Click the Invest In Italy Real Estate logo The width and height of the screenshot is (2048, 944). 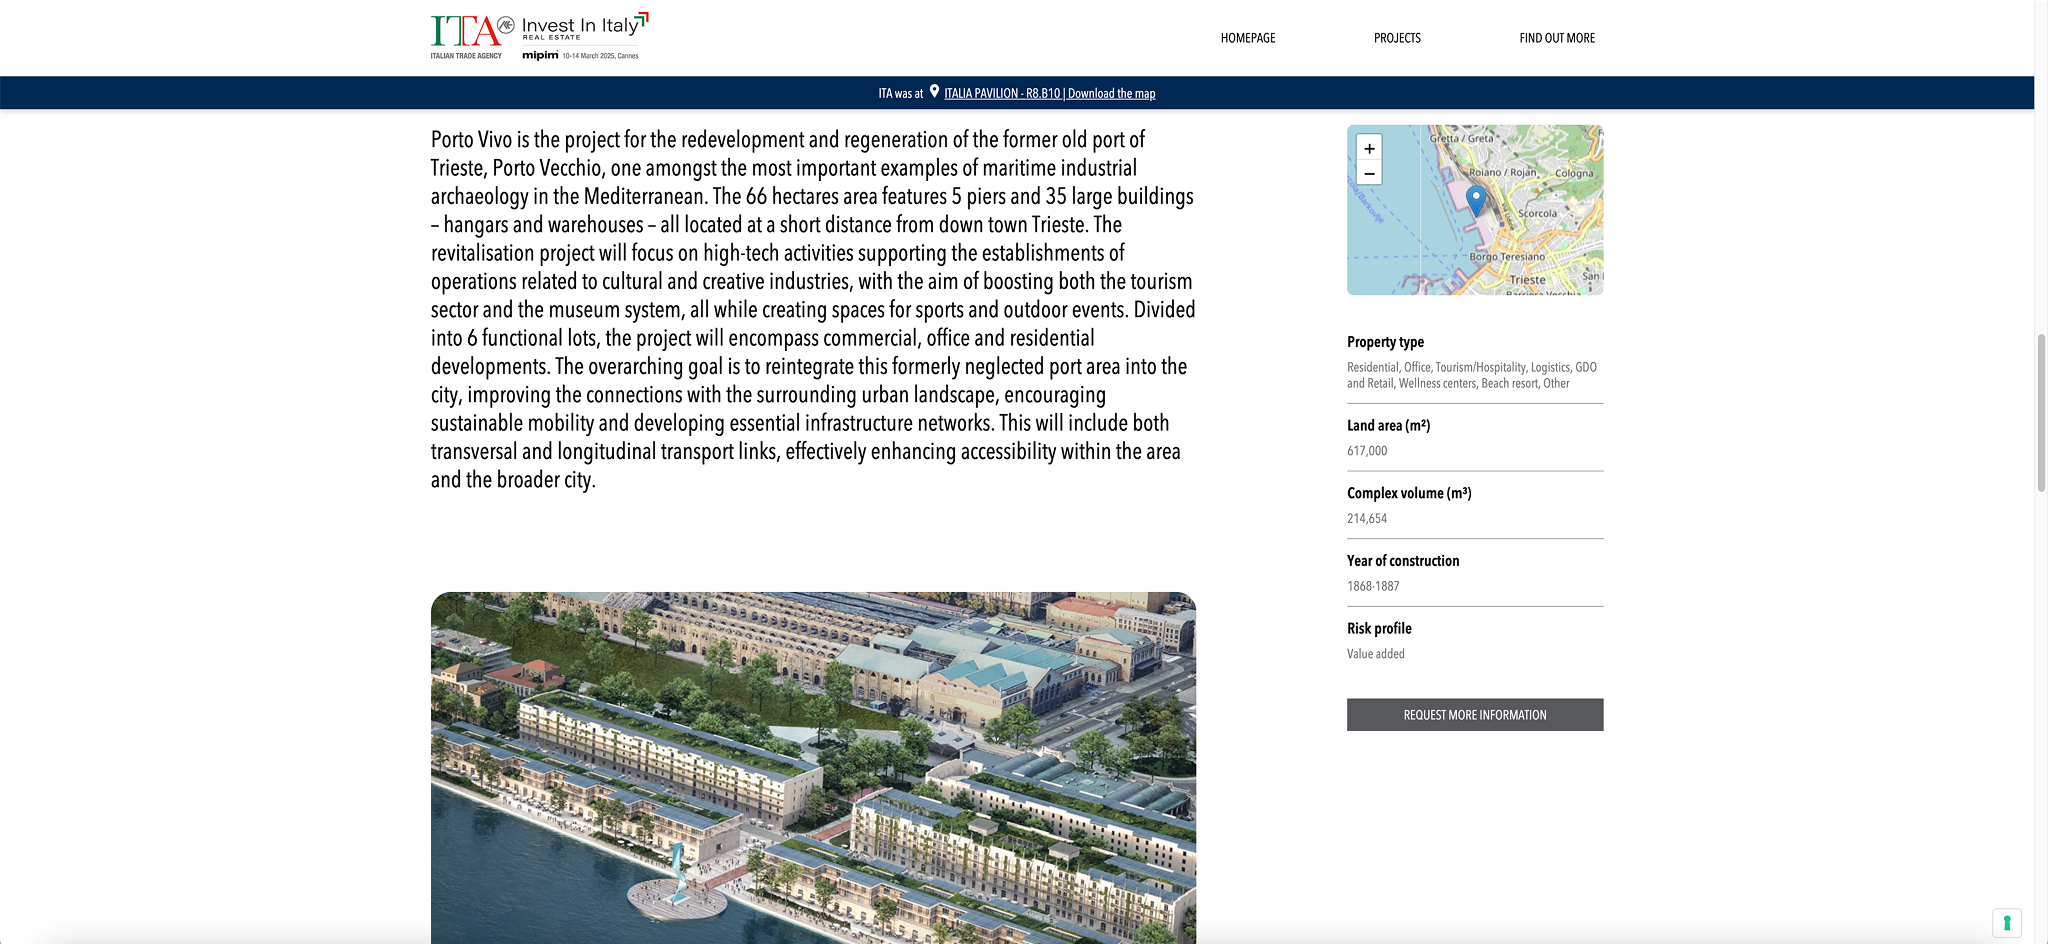pyautogui.click(x=584, y=27)
